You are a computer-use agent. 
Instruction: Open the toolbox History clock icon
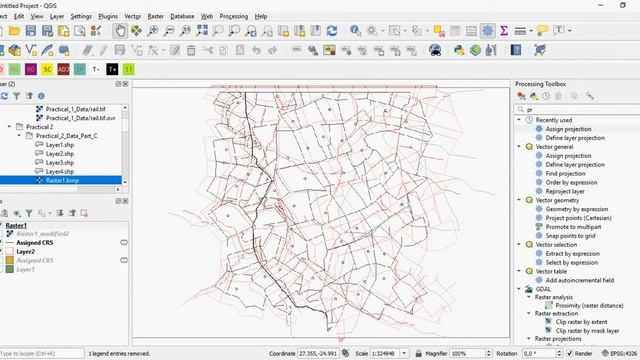coord(546,96)
